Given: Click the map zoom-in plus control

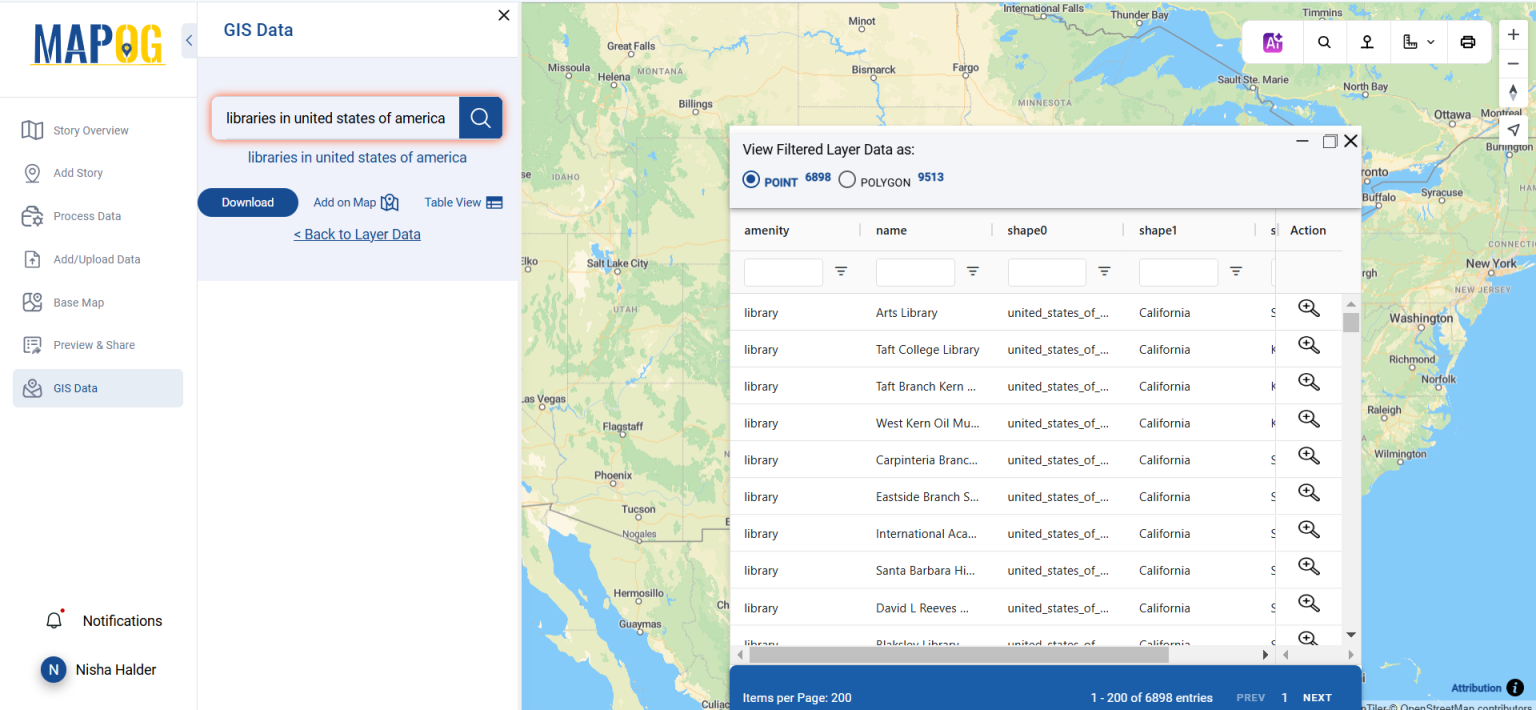Looking at the screenshot, I should (1513, 33).
